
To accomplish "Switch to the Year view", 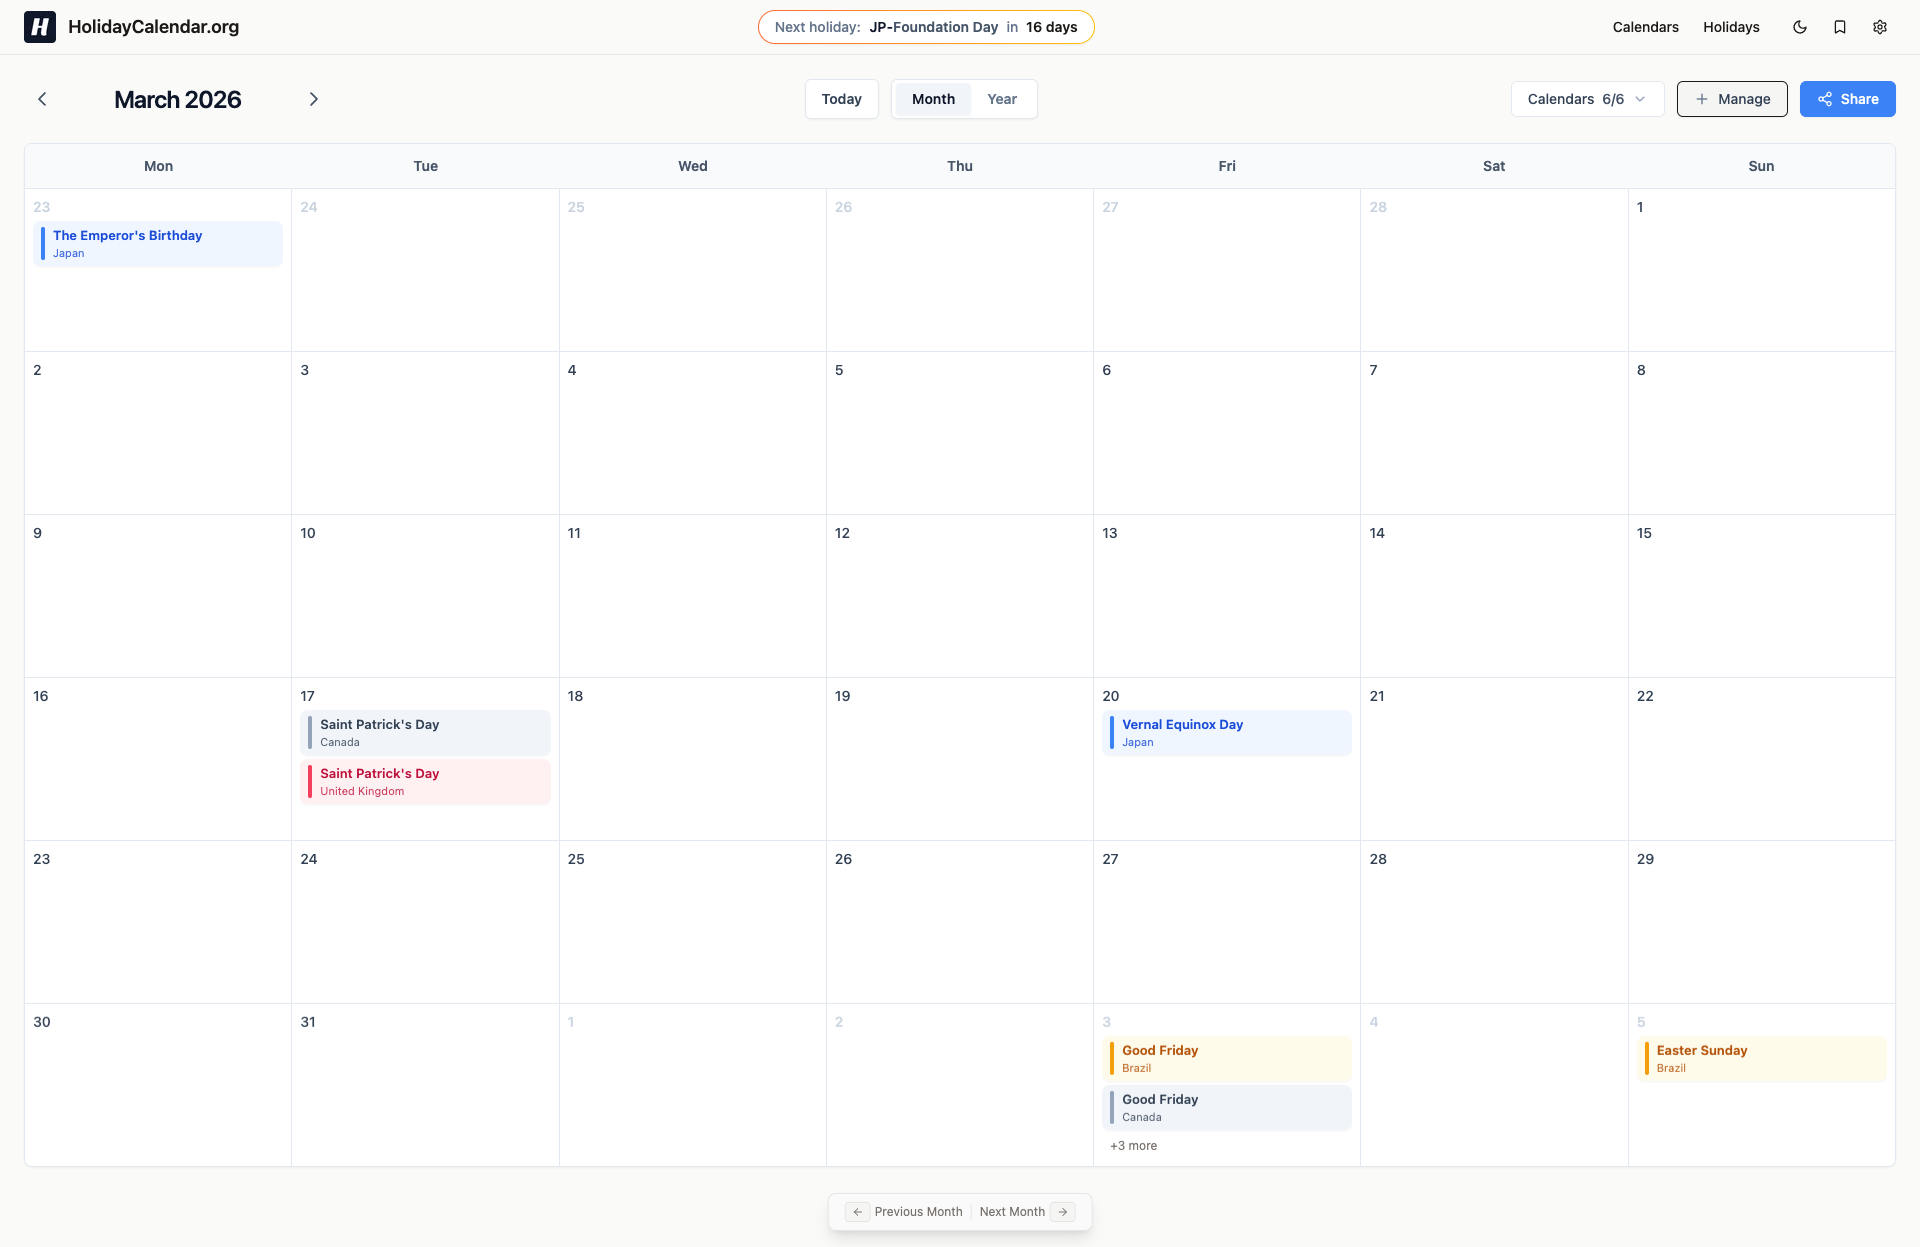I will tap(1001, 99).
